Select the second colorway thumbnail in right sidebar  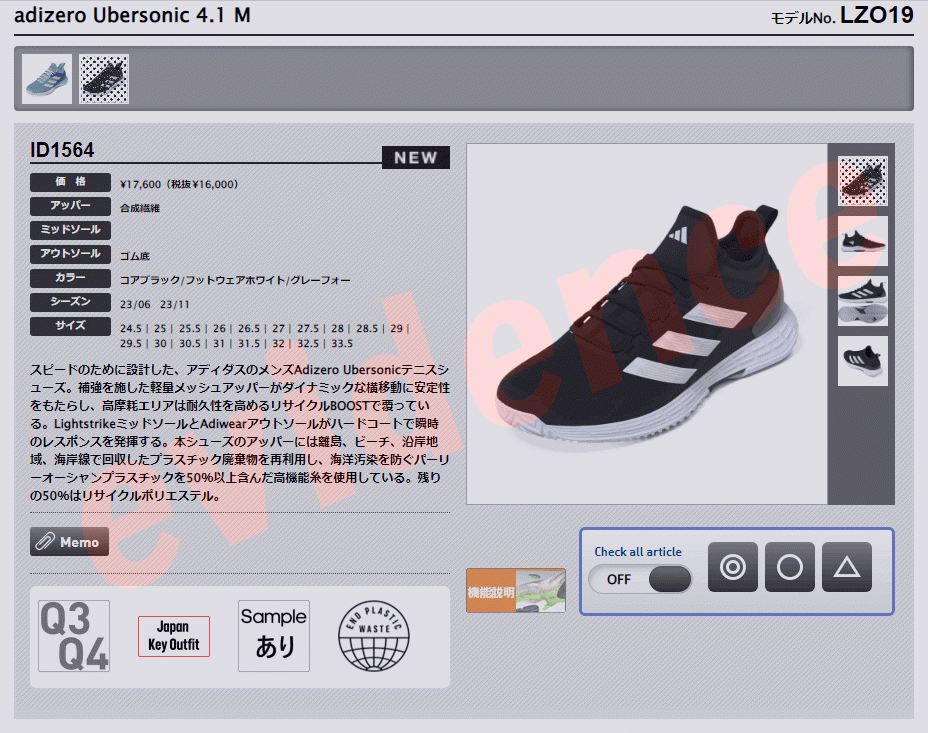(861, 239)
